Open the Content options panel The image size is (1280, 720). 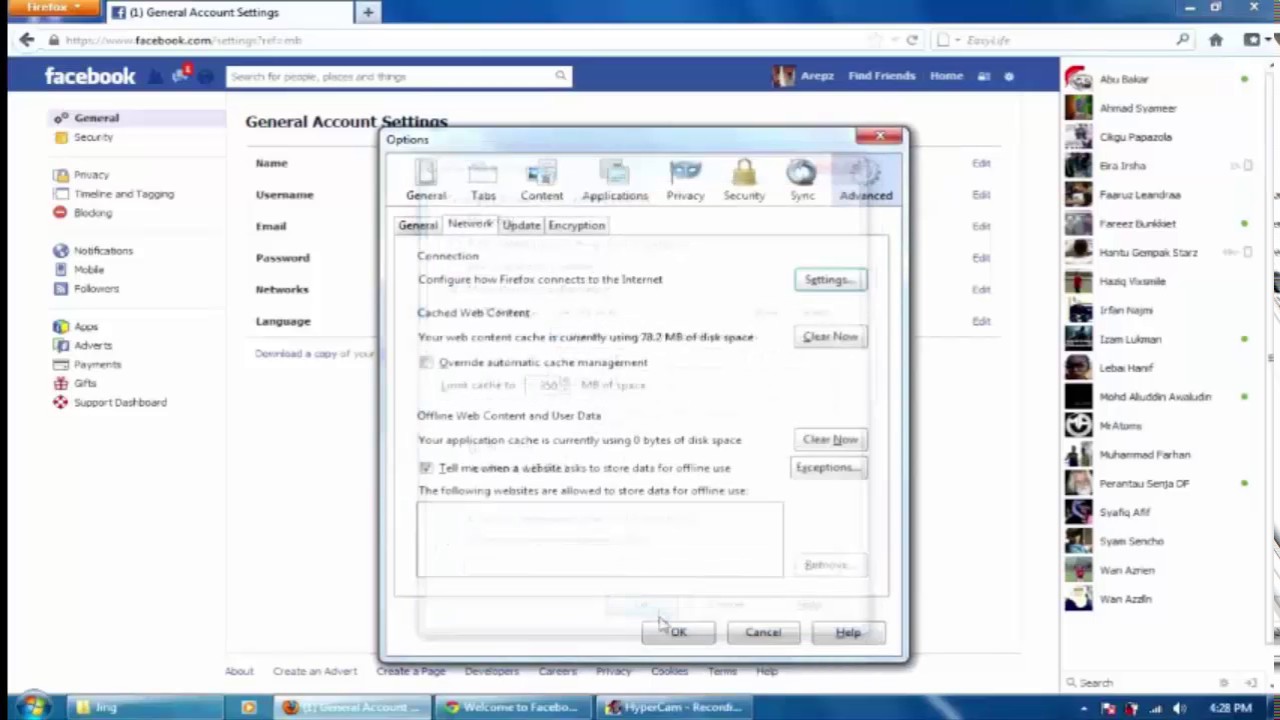[541, 181]
